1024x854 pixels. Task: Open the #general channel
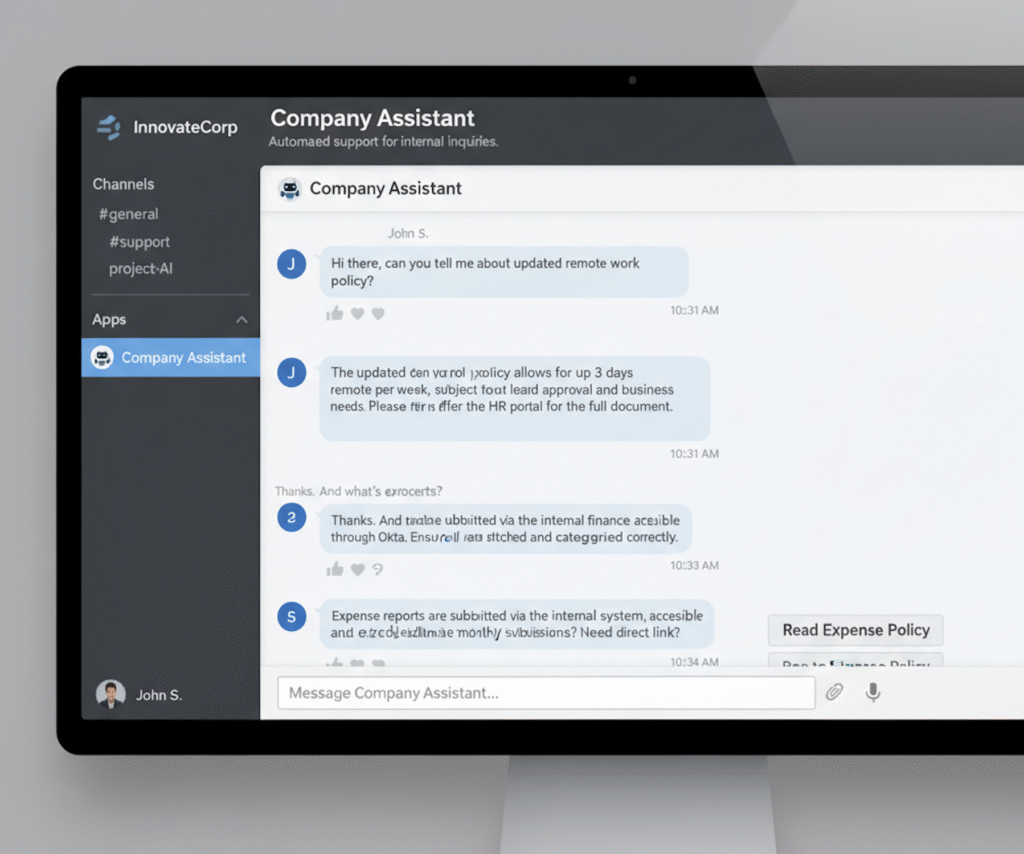coord(128,214)
